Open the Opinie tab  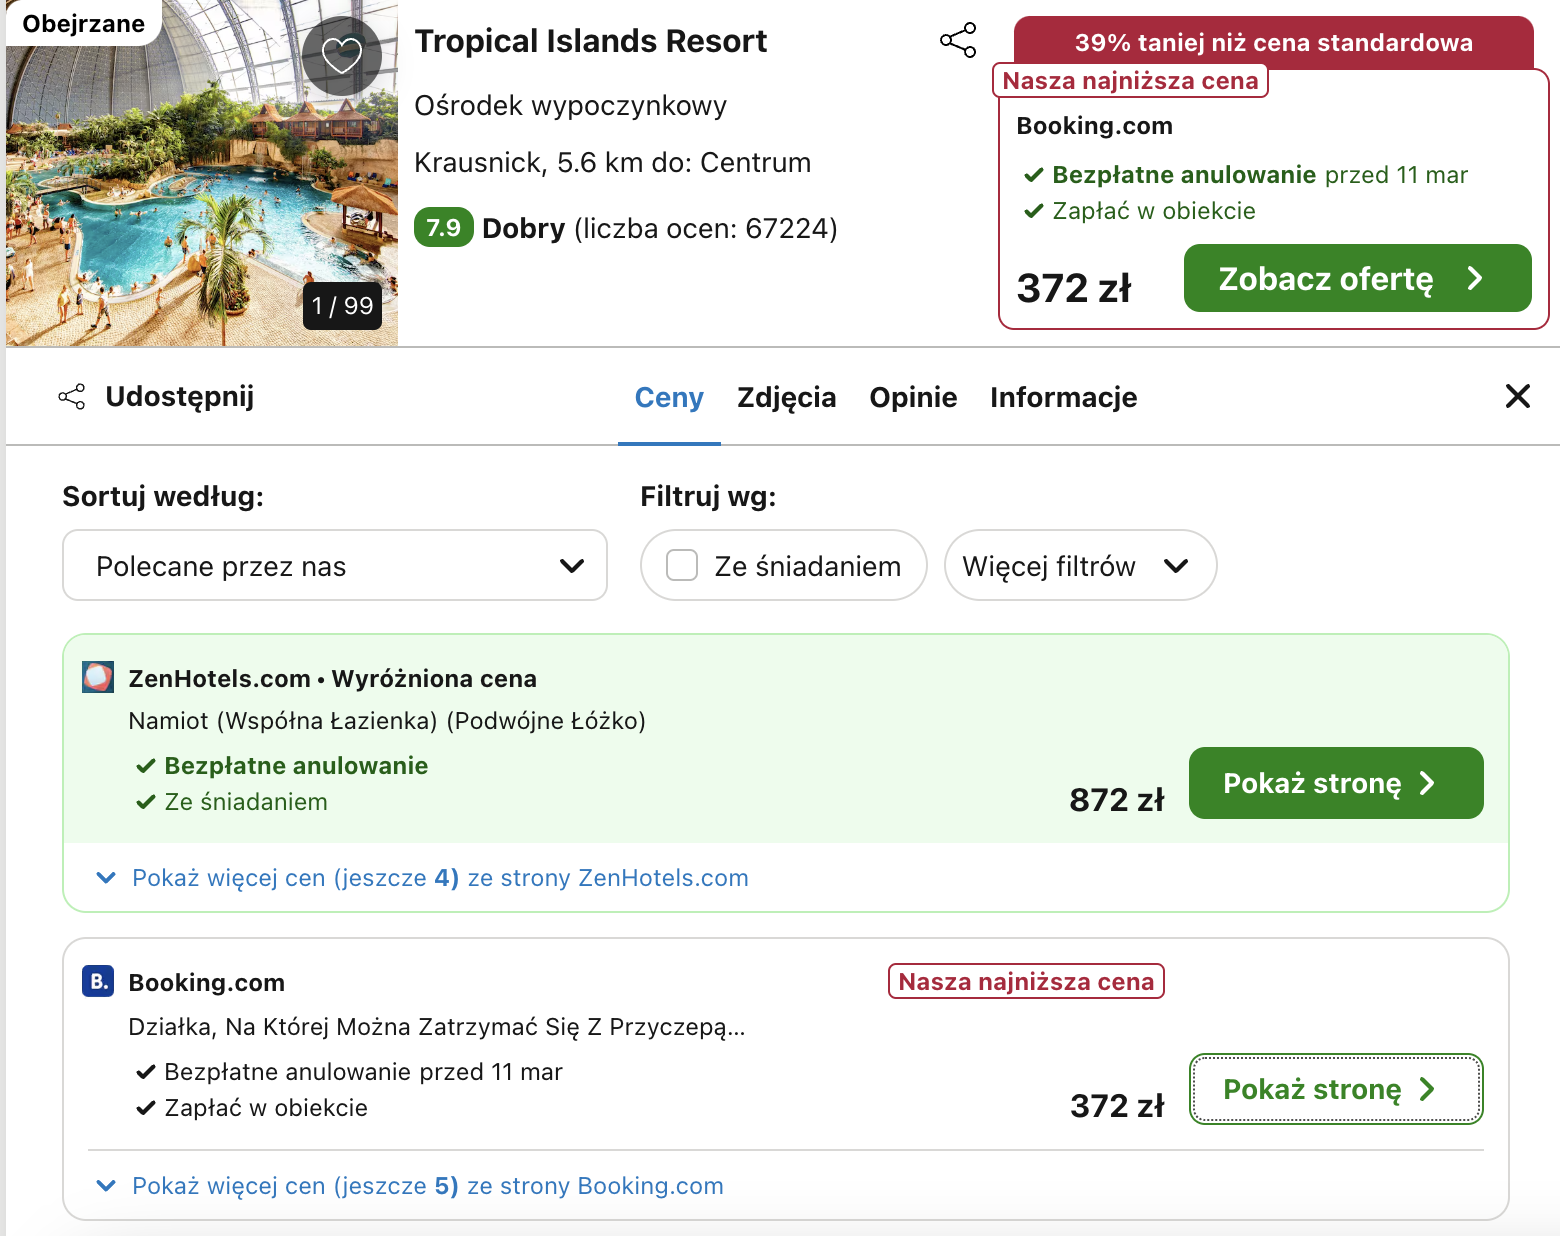(x=913, y=398)
